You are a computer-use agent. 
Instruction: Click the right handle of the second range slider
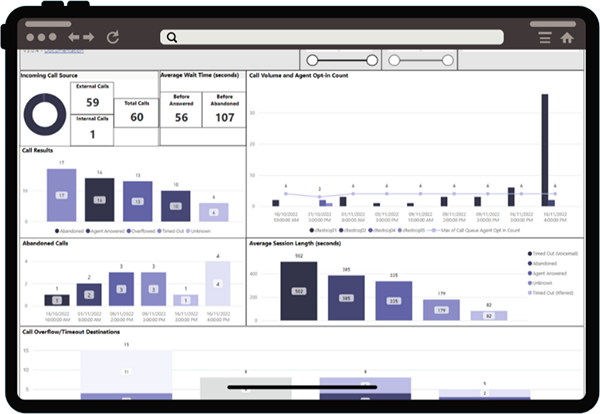tap(448, 60)
